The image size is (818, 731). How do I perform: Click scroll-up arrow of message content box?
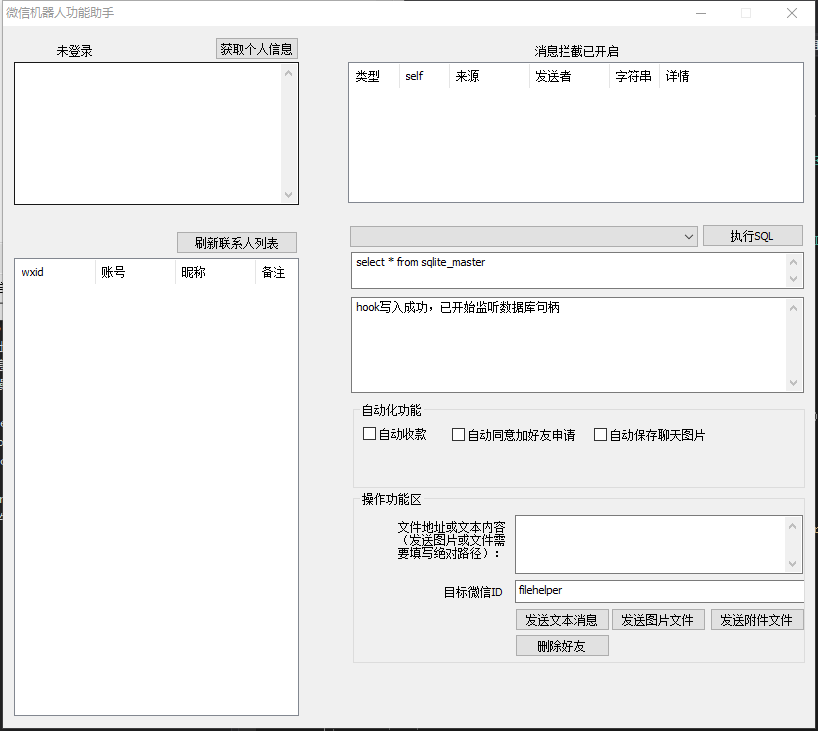tap(792, 526)
